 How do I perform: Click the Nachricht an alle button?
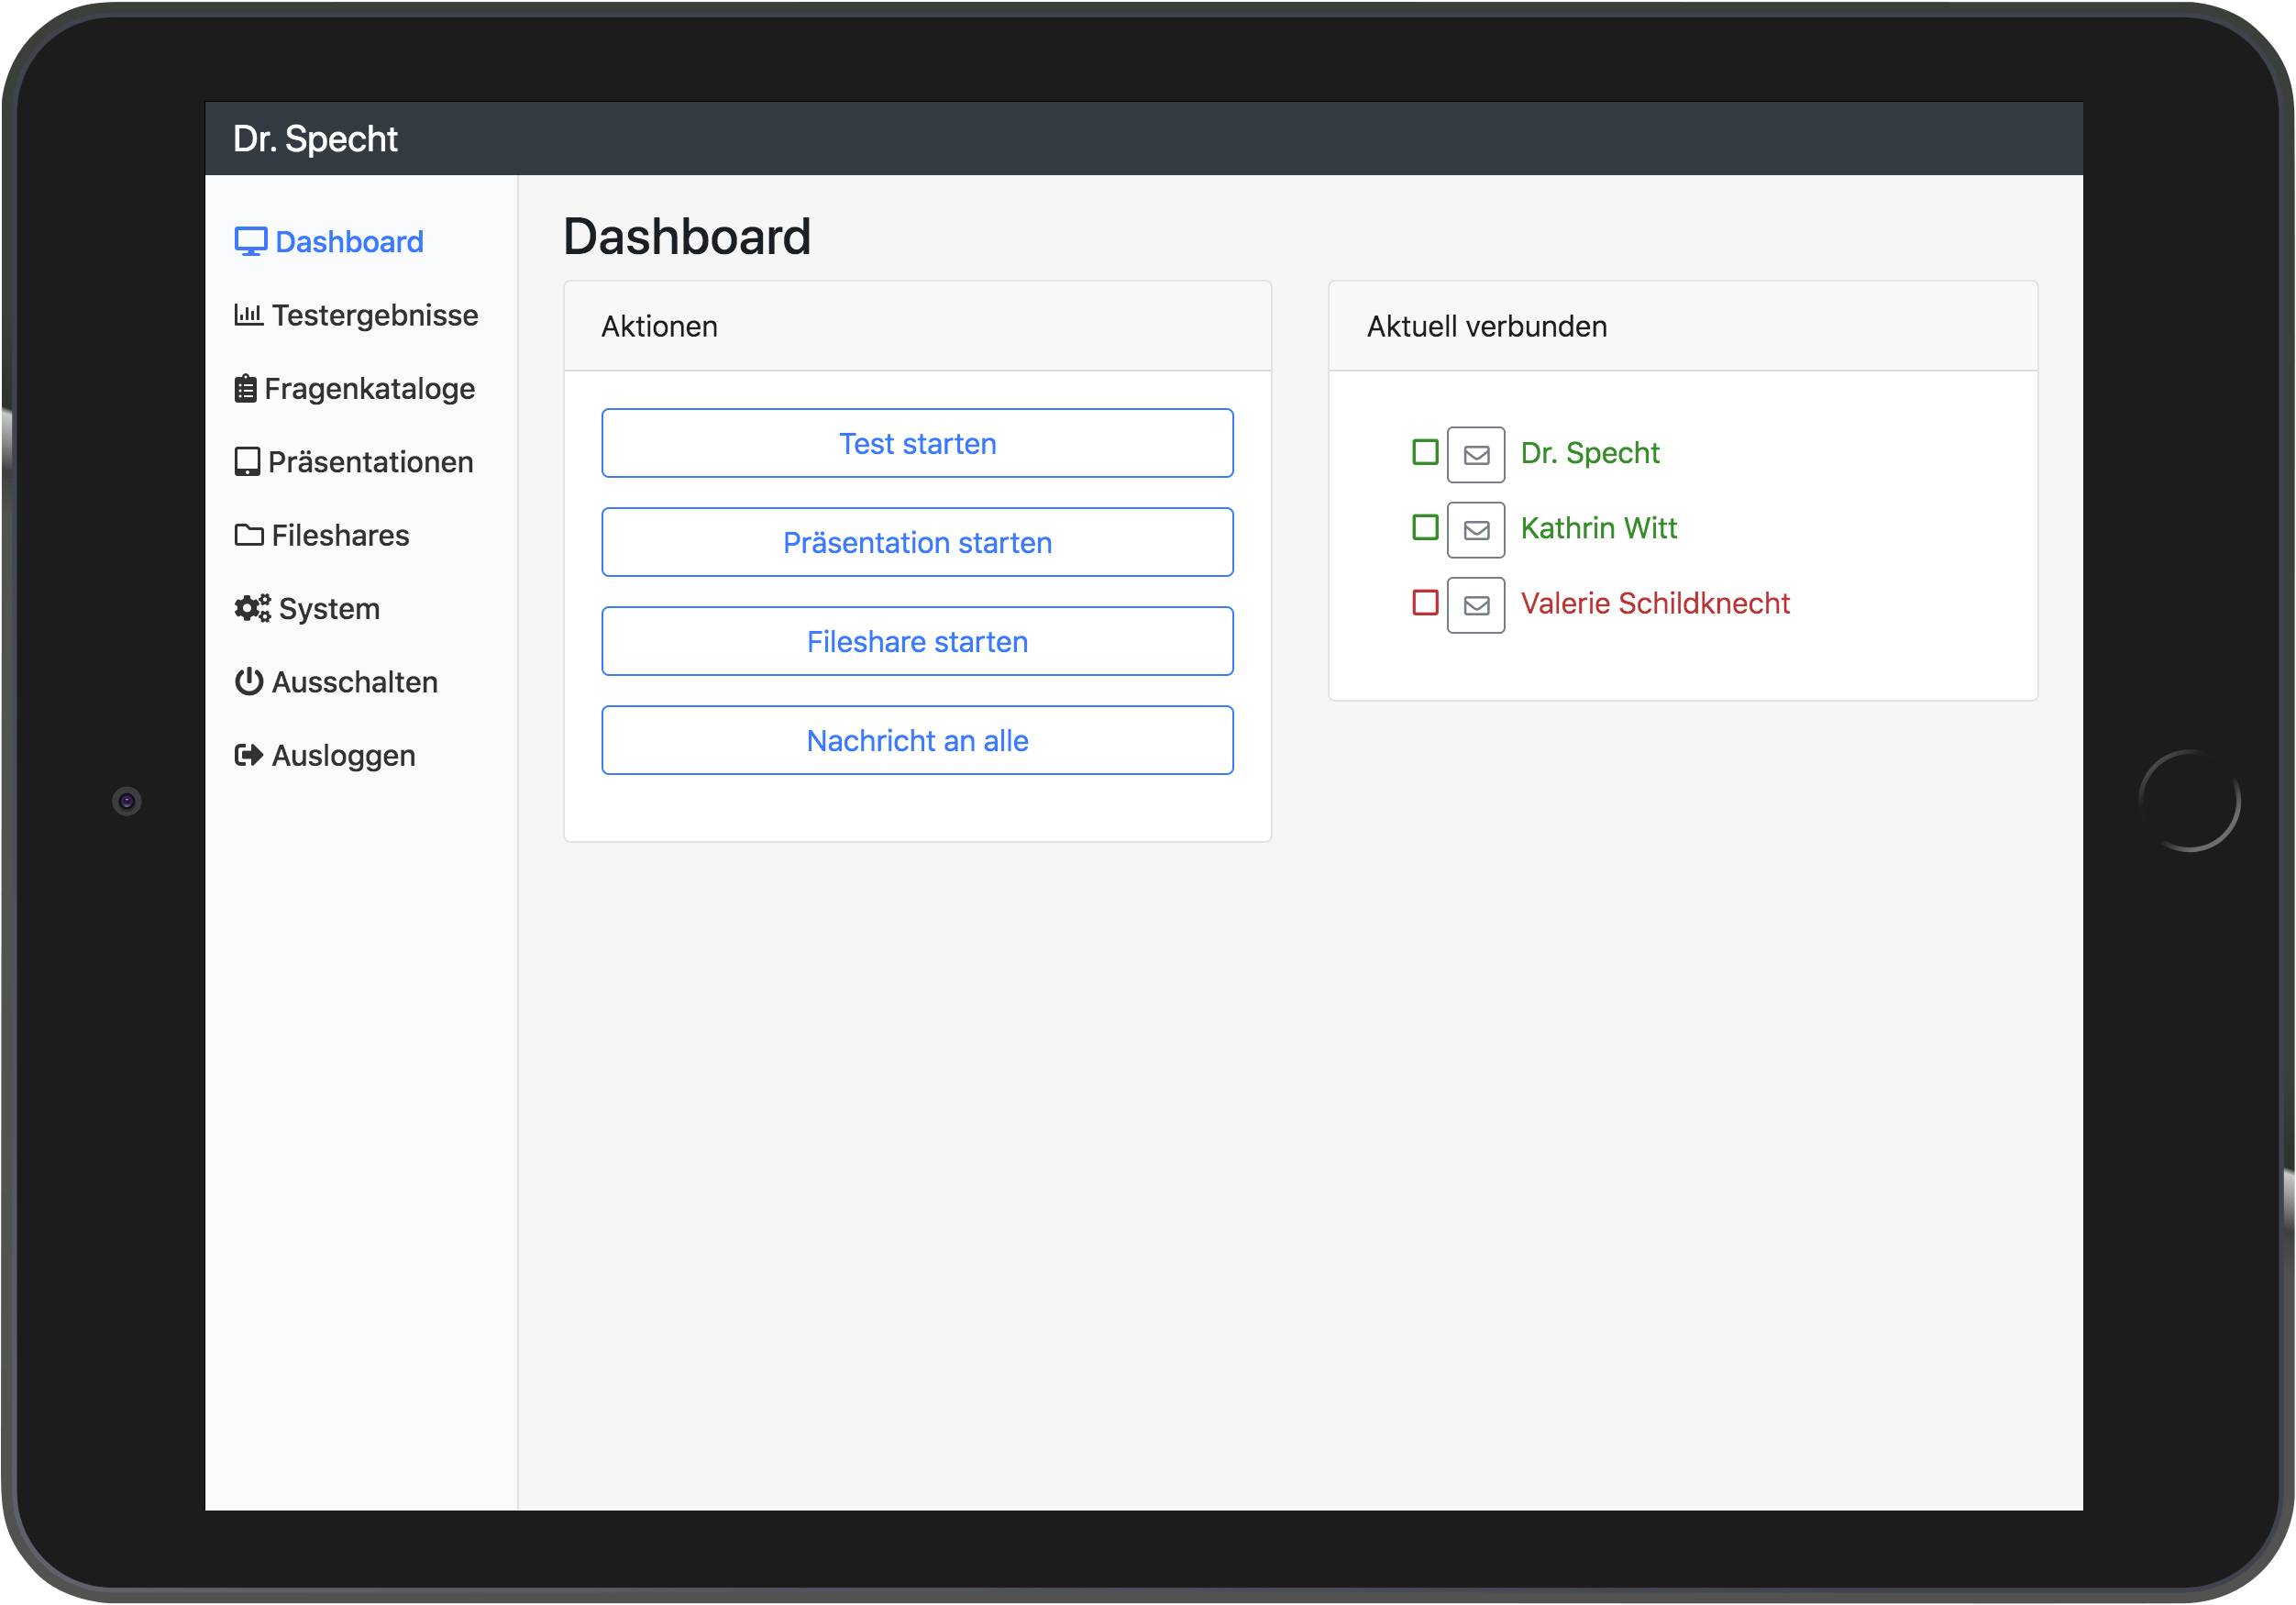[916, 740]
